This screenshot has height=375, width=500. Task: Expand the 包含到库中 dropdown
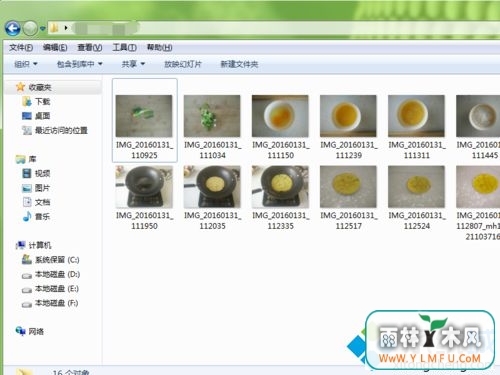point(79,64)
